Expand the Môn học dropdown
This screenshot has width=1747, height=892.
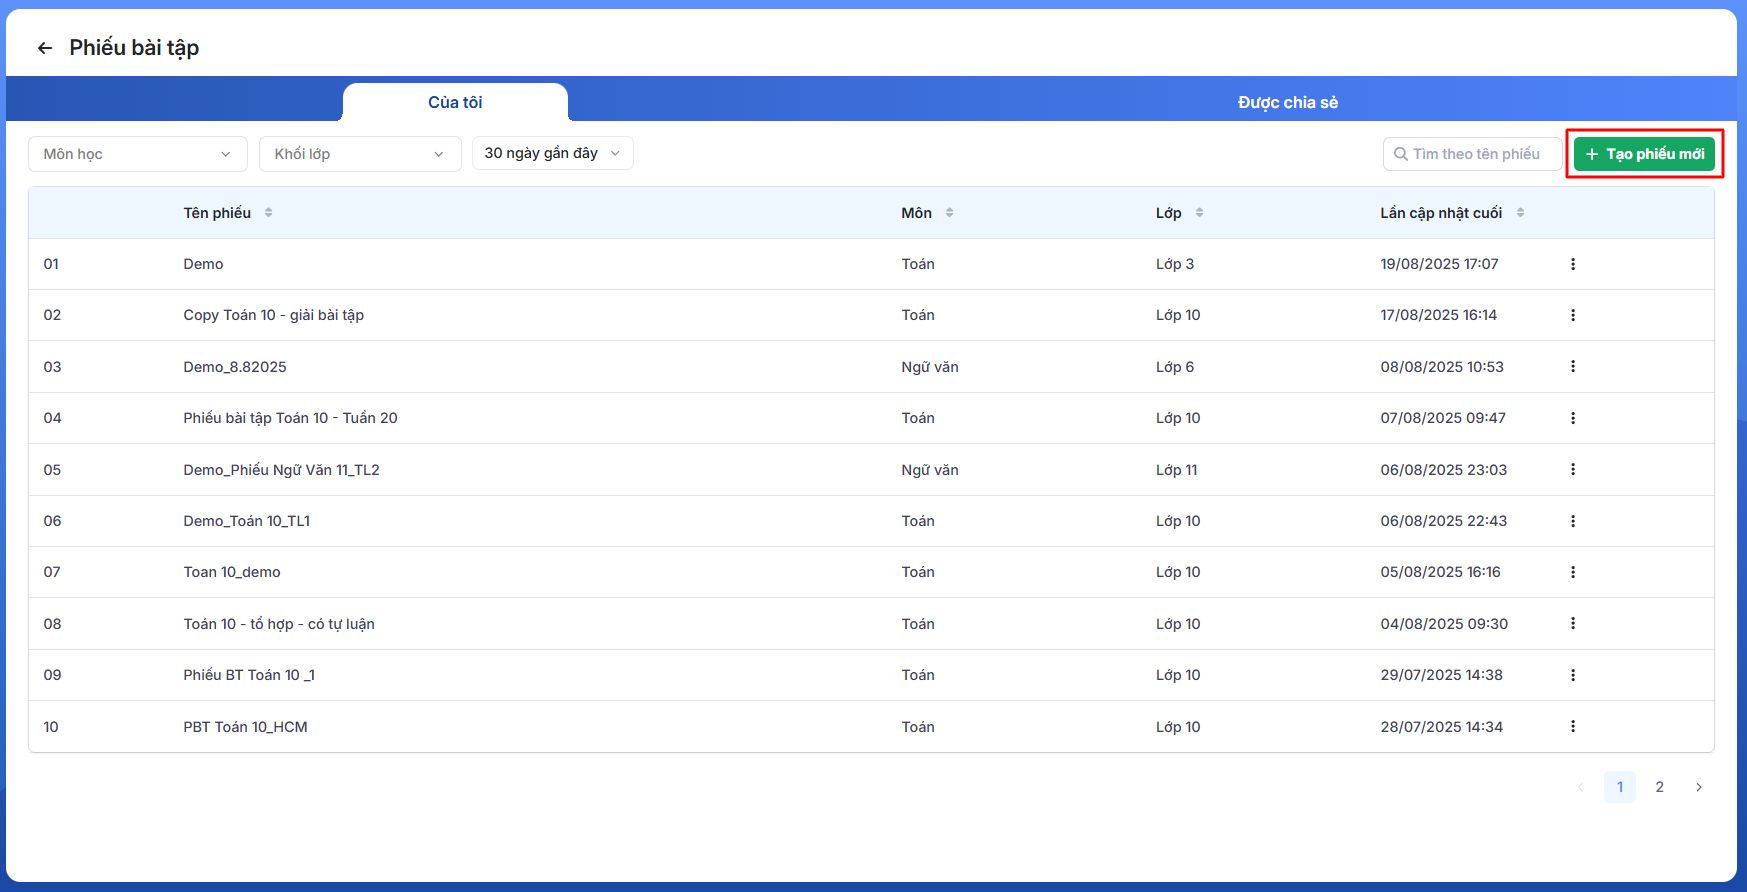pos(137,154)
